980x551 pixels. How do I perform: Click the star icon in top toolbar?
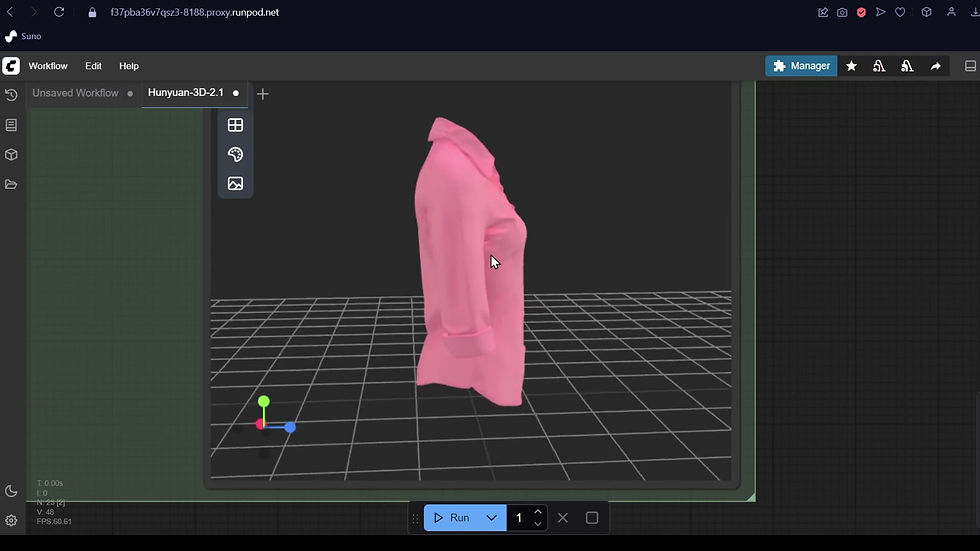pyautogui.click(x=851, y=66)
